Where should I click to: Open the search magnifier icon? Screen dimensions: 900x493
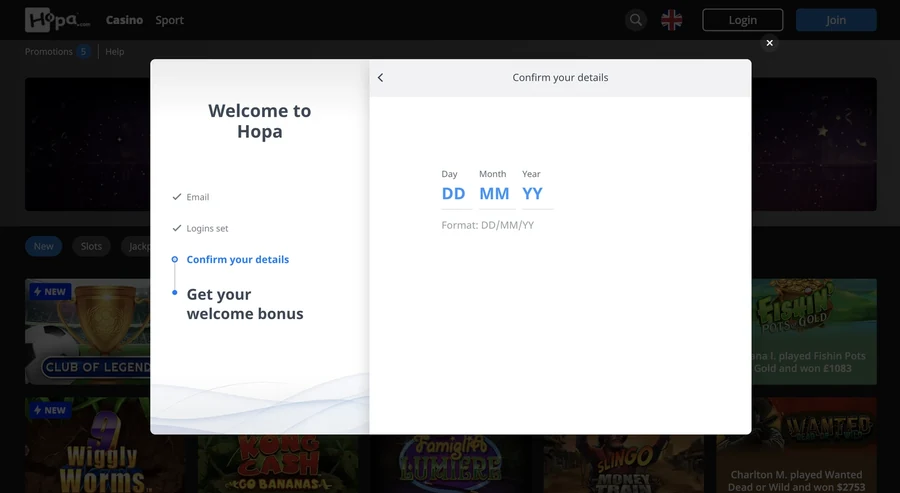click(x=635, y=20)
